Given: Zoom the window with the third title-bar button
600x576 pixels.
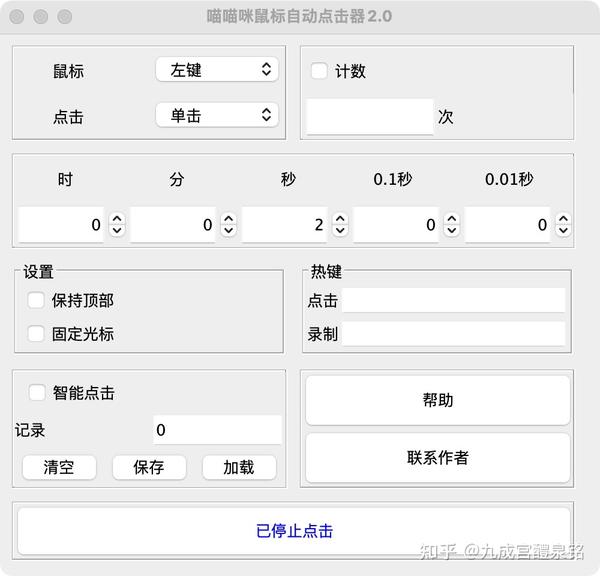Looking at the screenshot, I should [x=65, y=16].
